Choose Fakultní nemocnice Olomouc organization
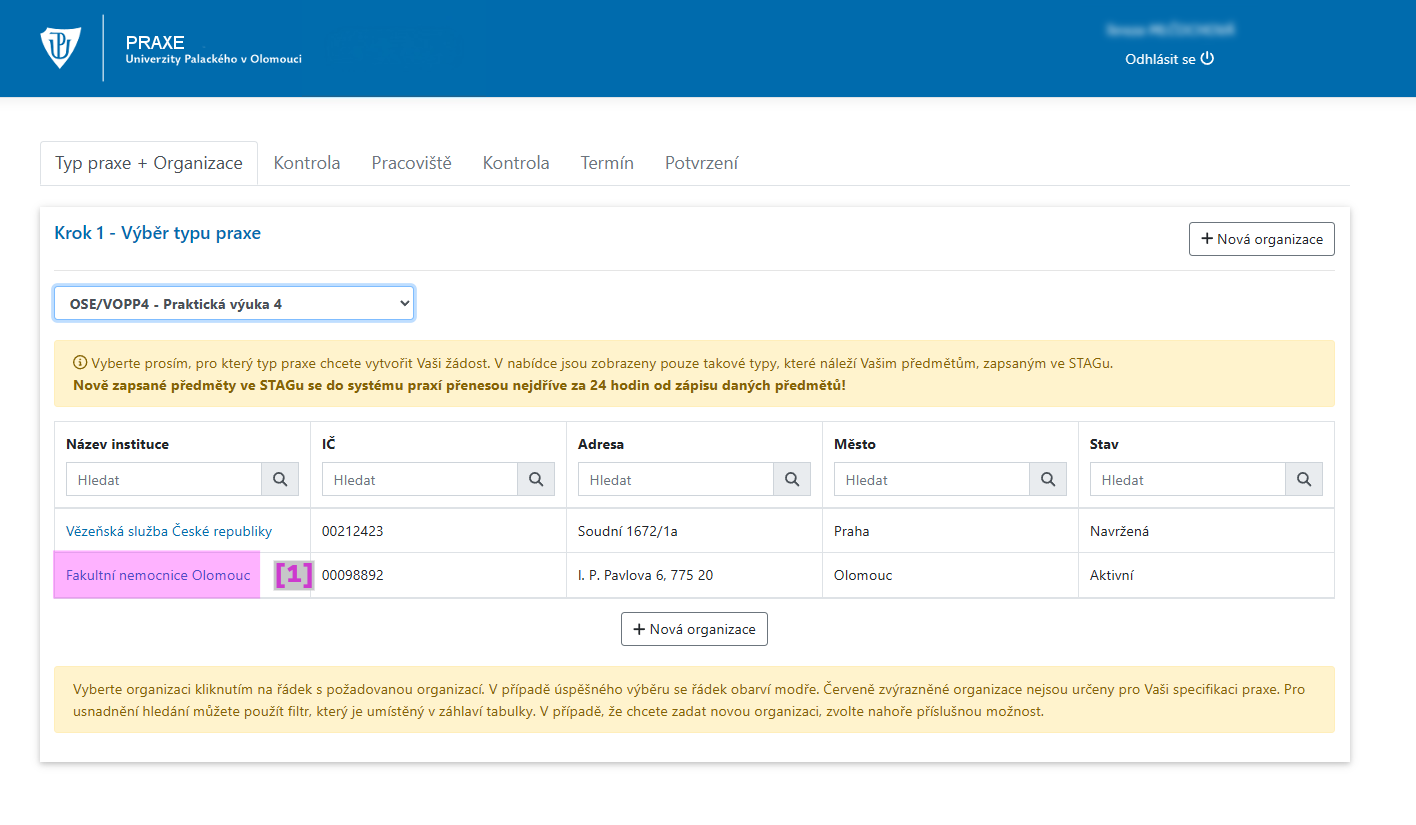This screenshot has width=1416, height=825. pos(158,575)
